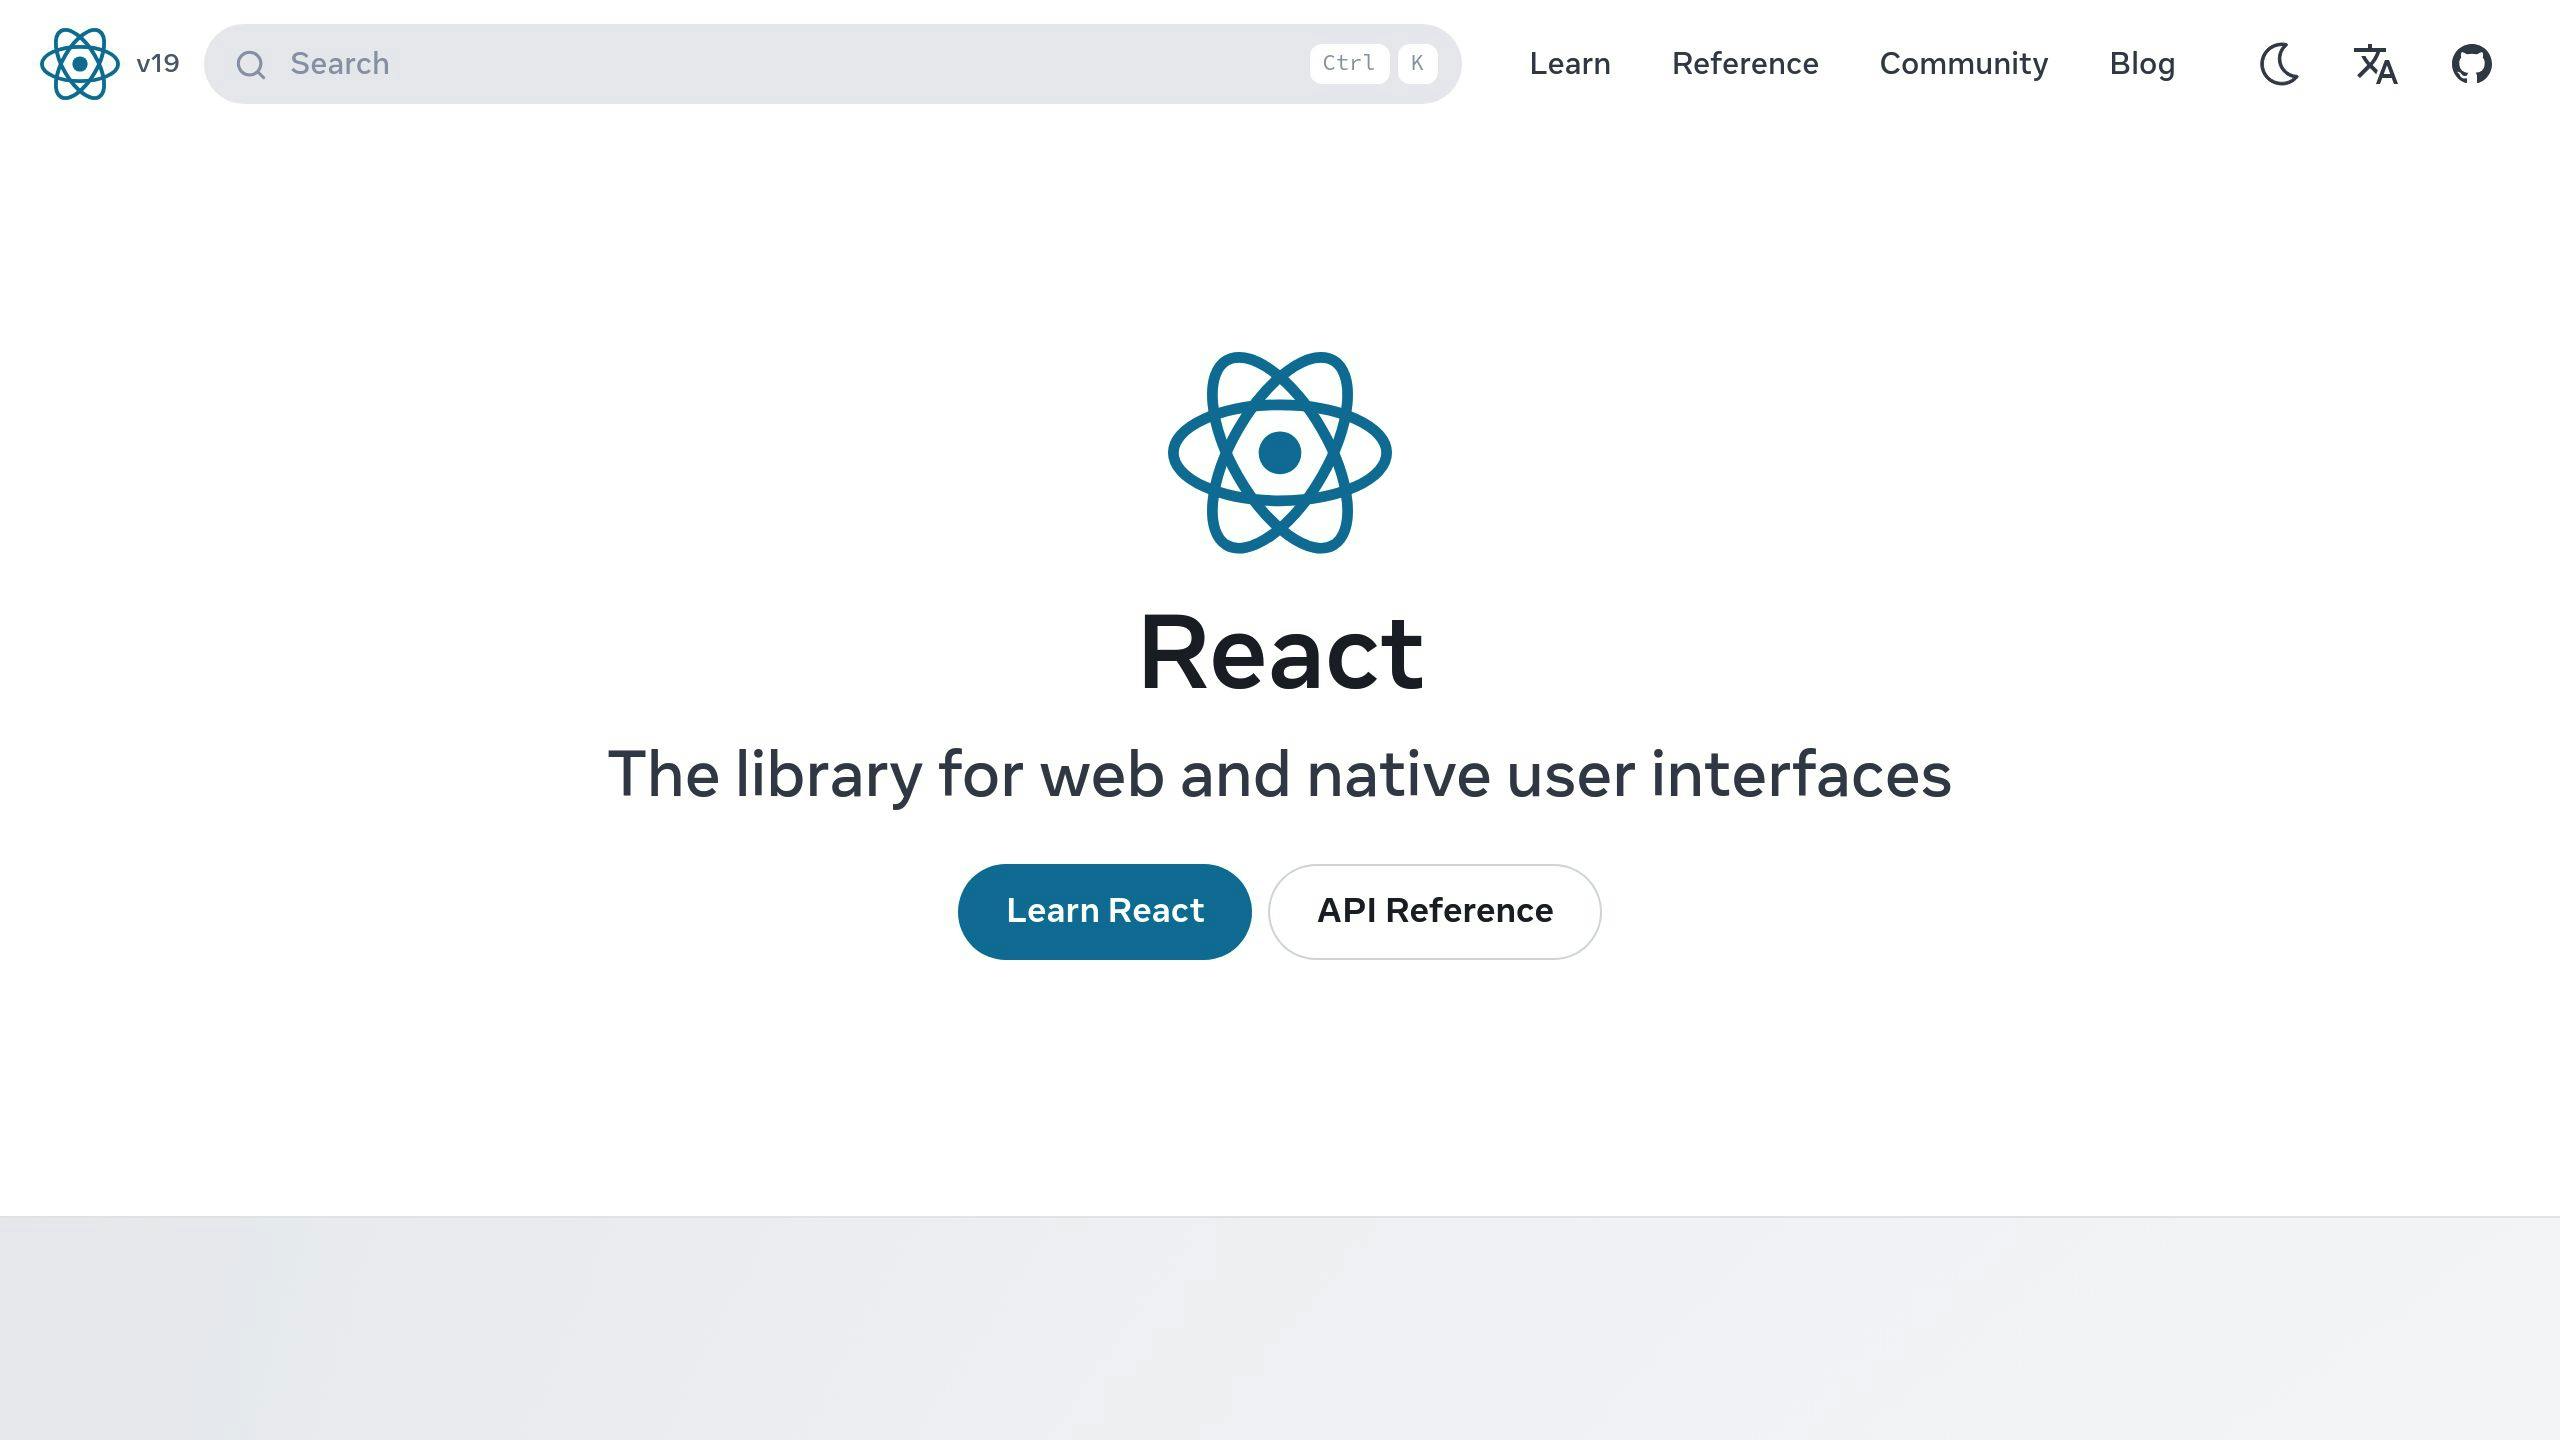Image resolution: width=2560 pixels, height=1440 pixels.
Task: Click the search magnifier icon
Action: coord(251,63)
